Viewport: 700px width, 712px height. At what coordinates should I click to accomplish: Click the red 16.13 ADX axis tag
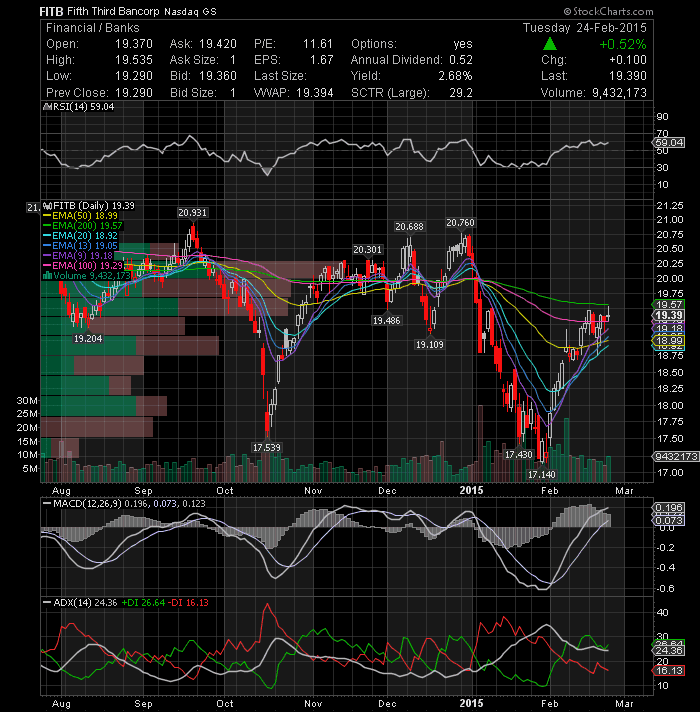click(668, 671)
